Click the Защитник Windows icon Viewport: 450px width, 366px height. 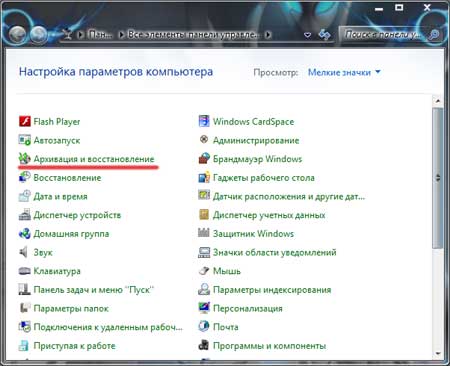[x=204, y=233]
